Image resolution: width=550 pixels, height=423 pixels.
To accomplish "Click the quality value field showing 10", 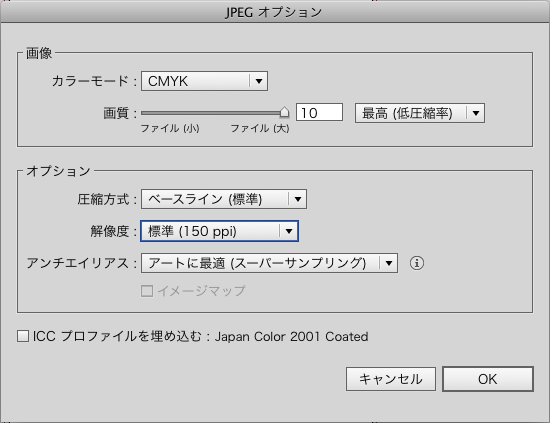I will click(x=320, y=113).
